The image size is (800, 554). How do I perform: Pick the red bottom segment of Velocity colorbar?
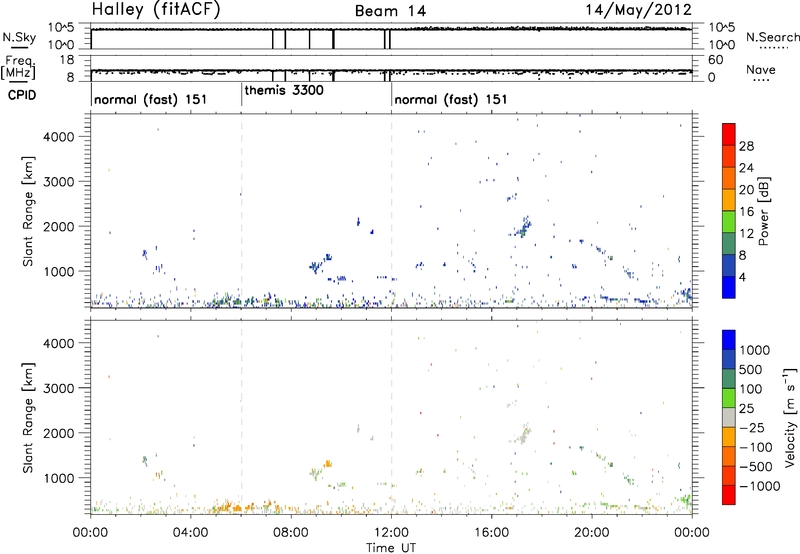[x=729, y=494]
